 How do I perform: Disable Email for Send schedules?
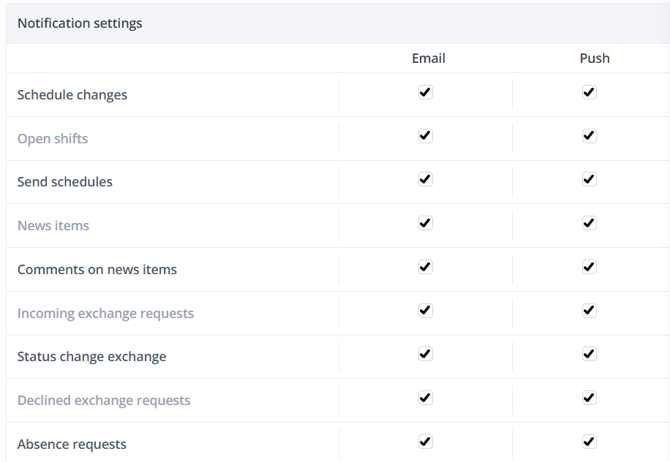(425, 179)
